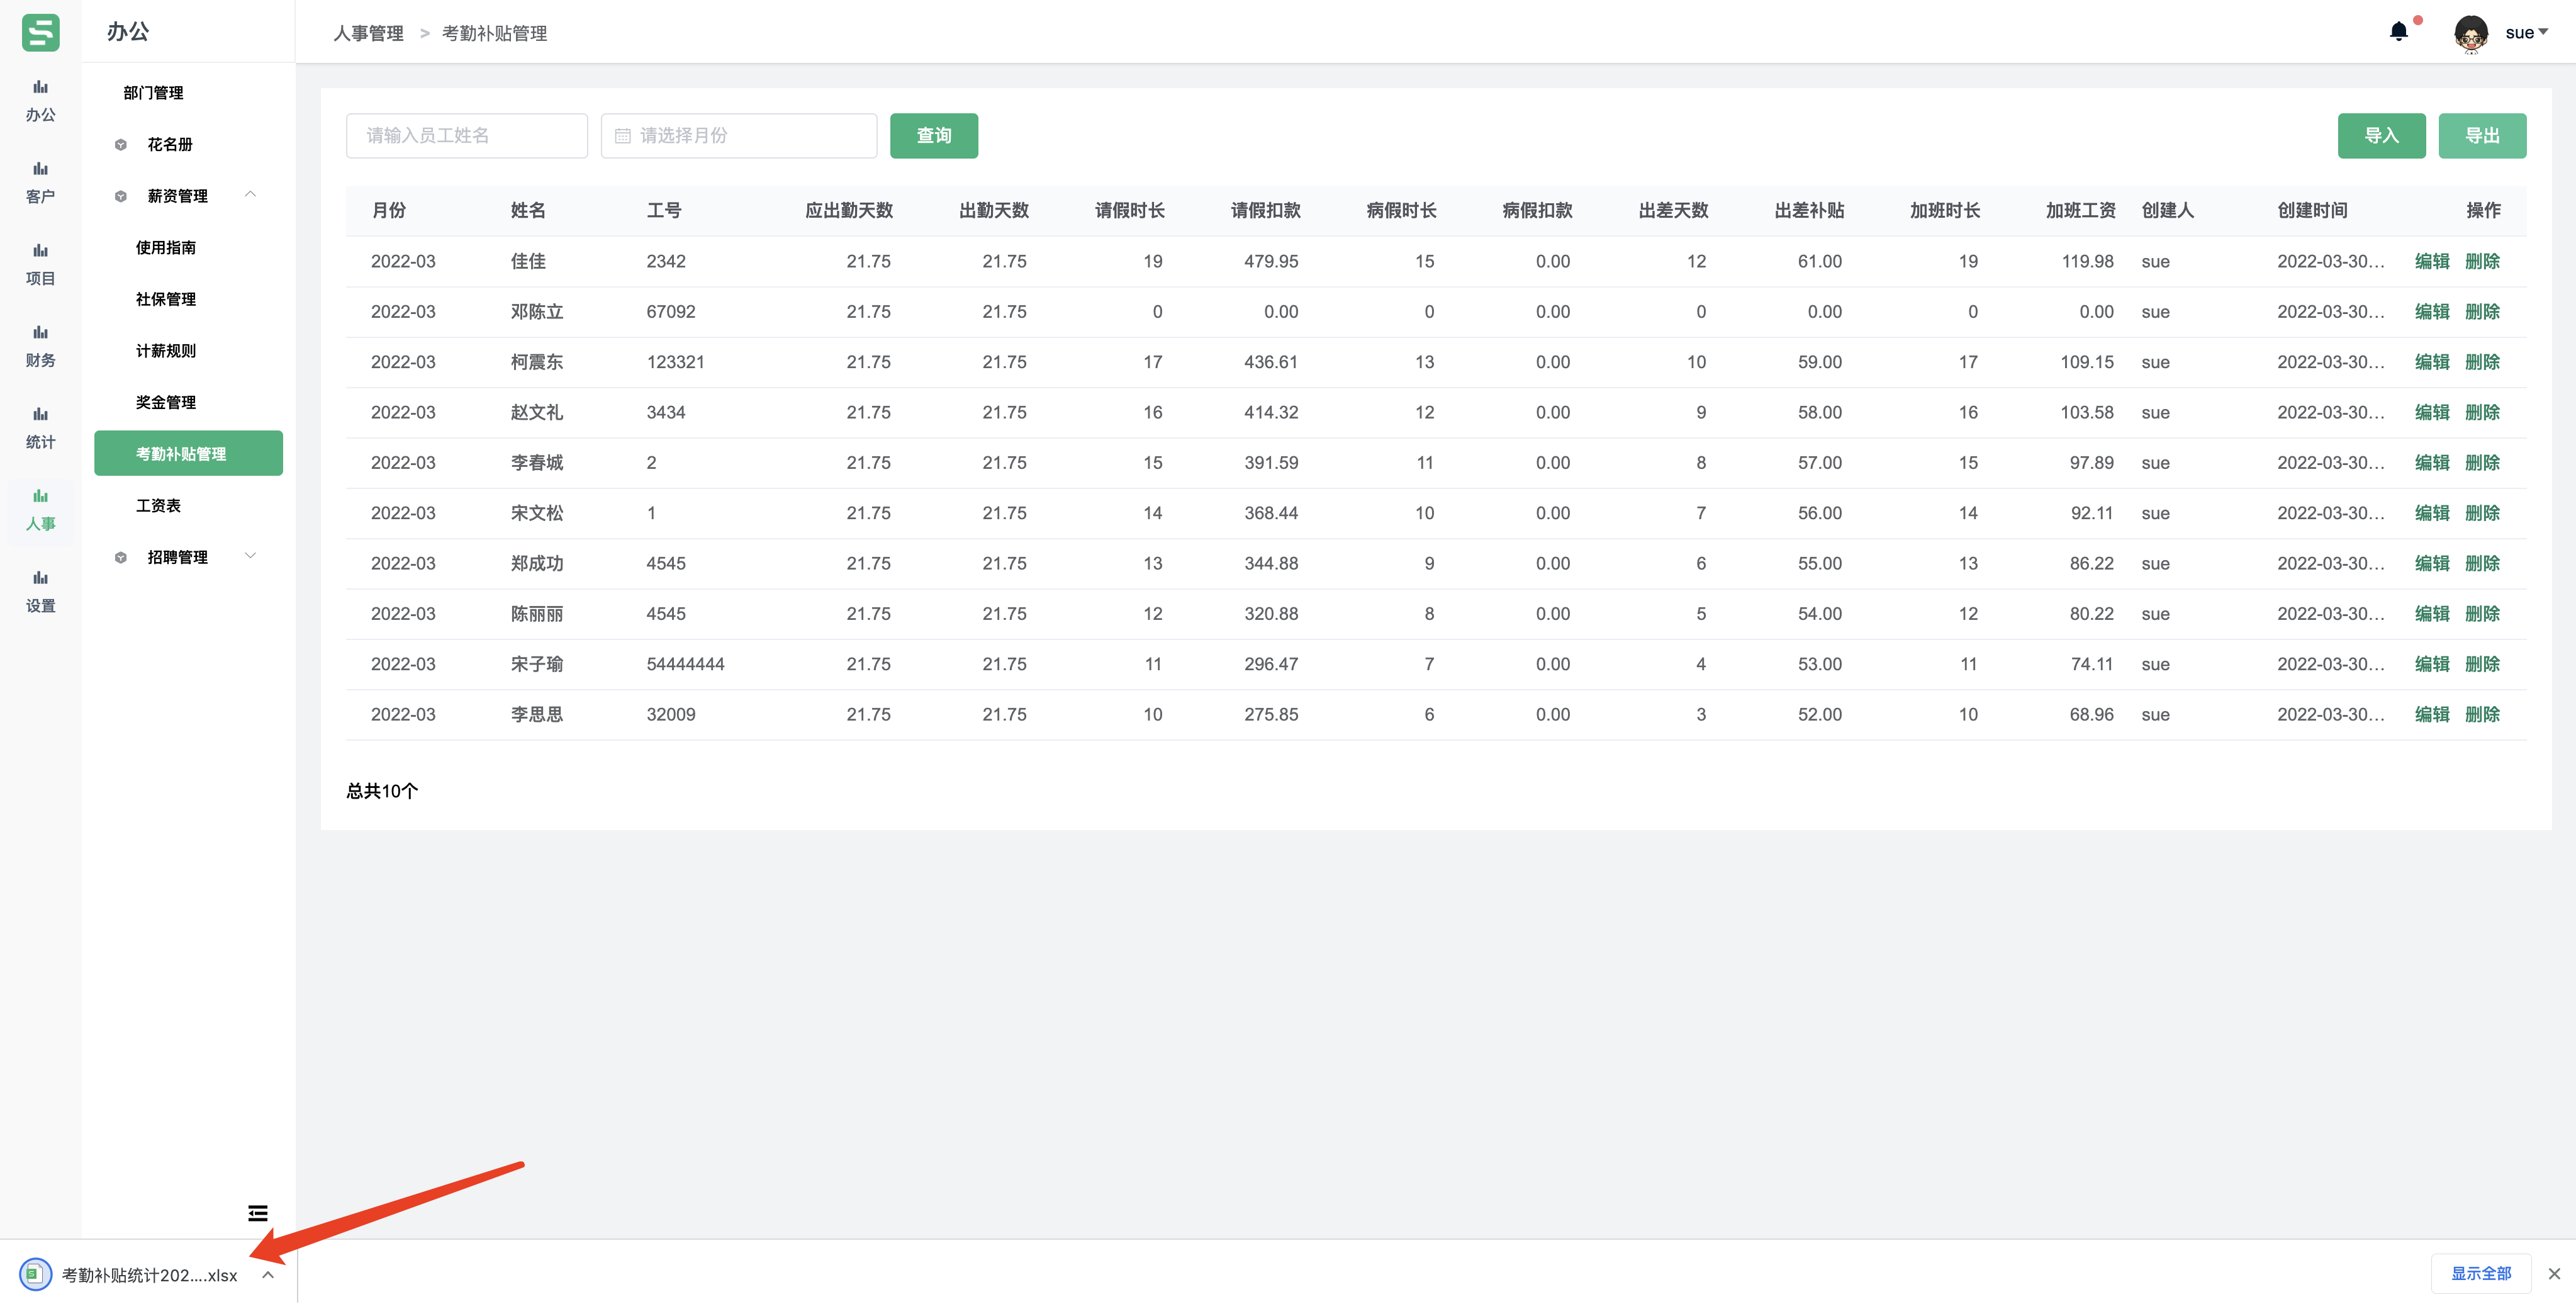2576x1309 pixels.
Task: Open the download item options chevron
Action: point(268,1274)
